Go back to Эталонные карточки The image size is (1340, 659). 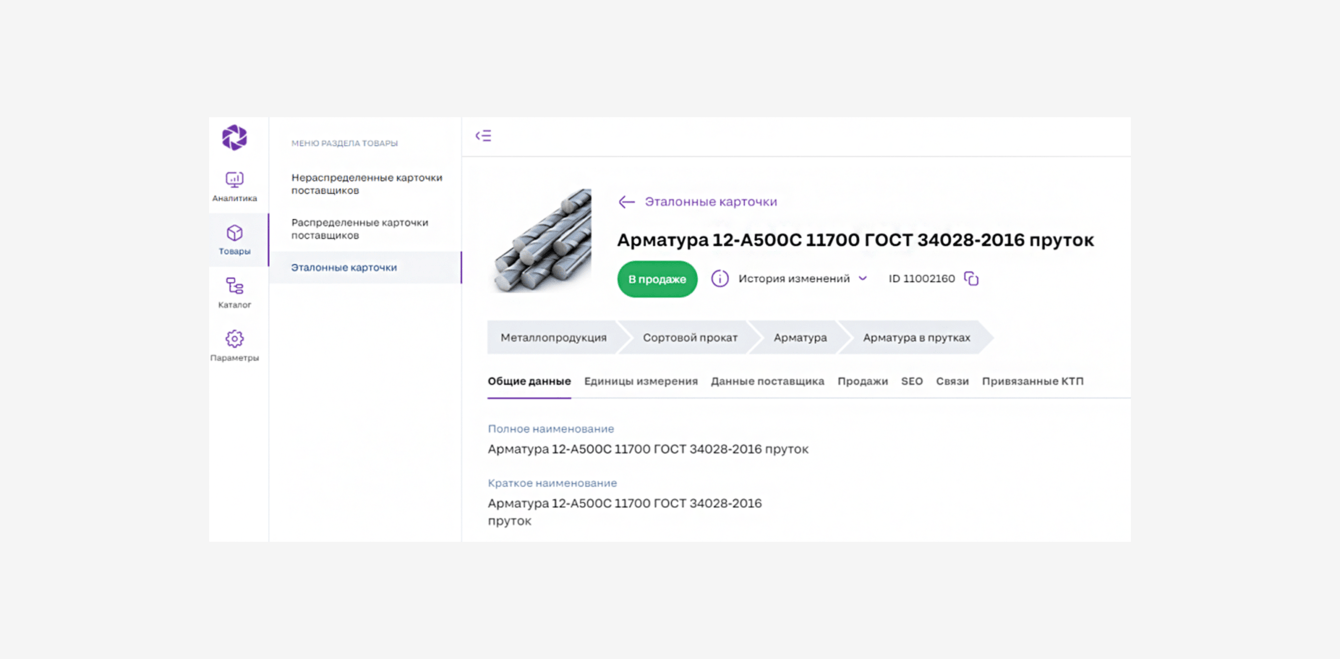(698, 202)
